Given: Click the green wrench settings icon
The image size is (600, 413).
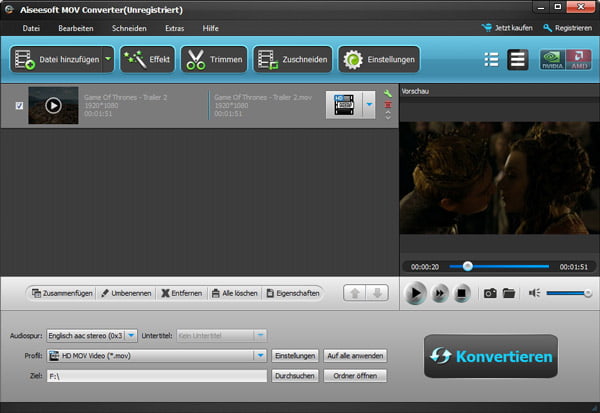Looking at the screenshot, I should tap(388, 93).
